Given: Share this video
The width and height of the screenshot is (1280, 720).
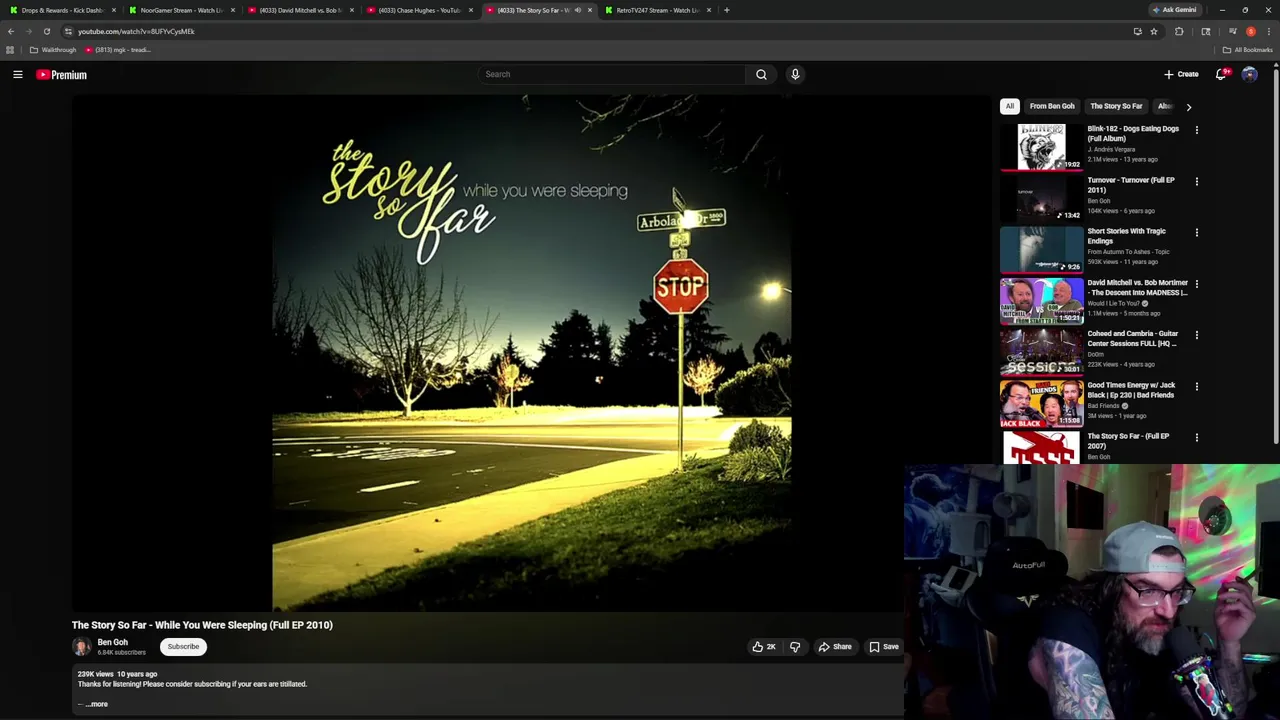Looking at the screenshot, I should (x=835, y=647).
